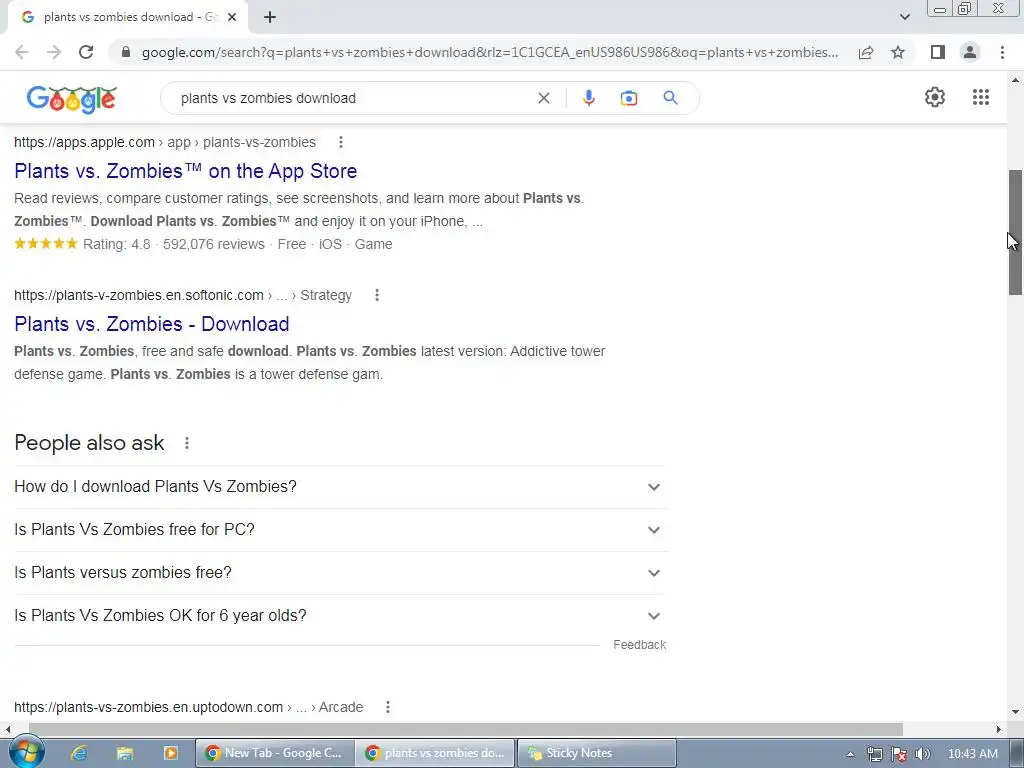Image resolution: width=1024 pixels, height=768 pixels.
Task: Click the Rating: 4.8 text
Action: coord(116,244)
